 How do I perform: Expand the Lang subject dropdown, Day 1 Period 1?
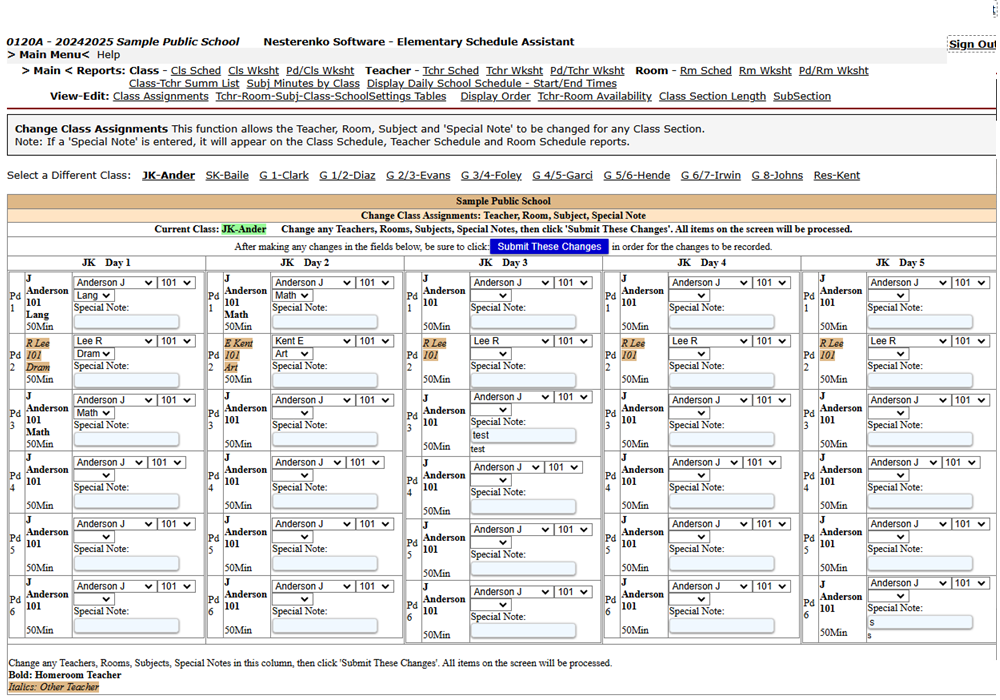point(93,296)
